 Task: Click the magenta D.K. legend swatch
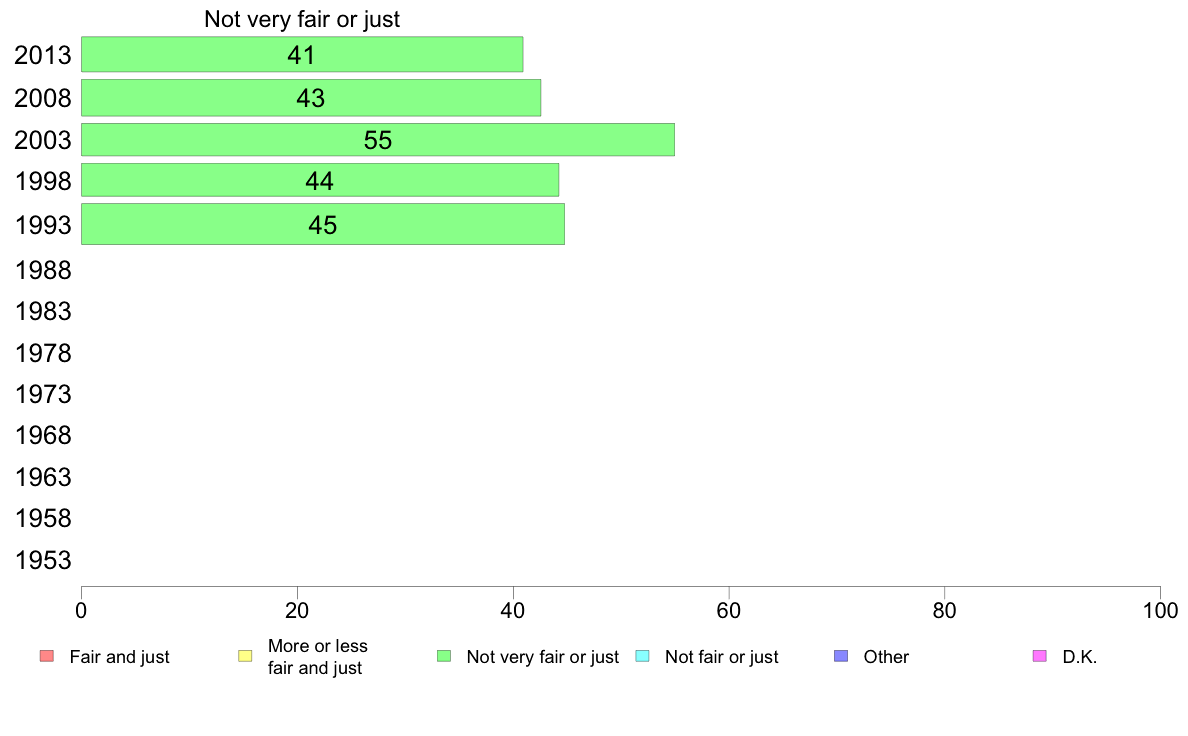tap(1040, 656)
